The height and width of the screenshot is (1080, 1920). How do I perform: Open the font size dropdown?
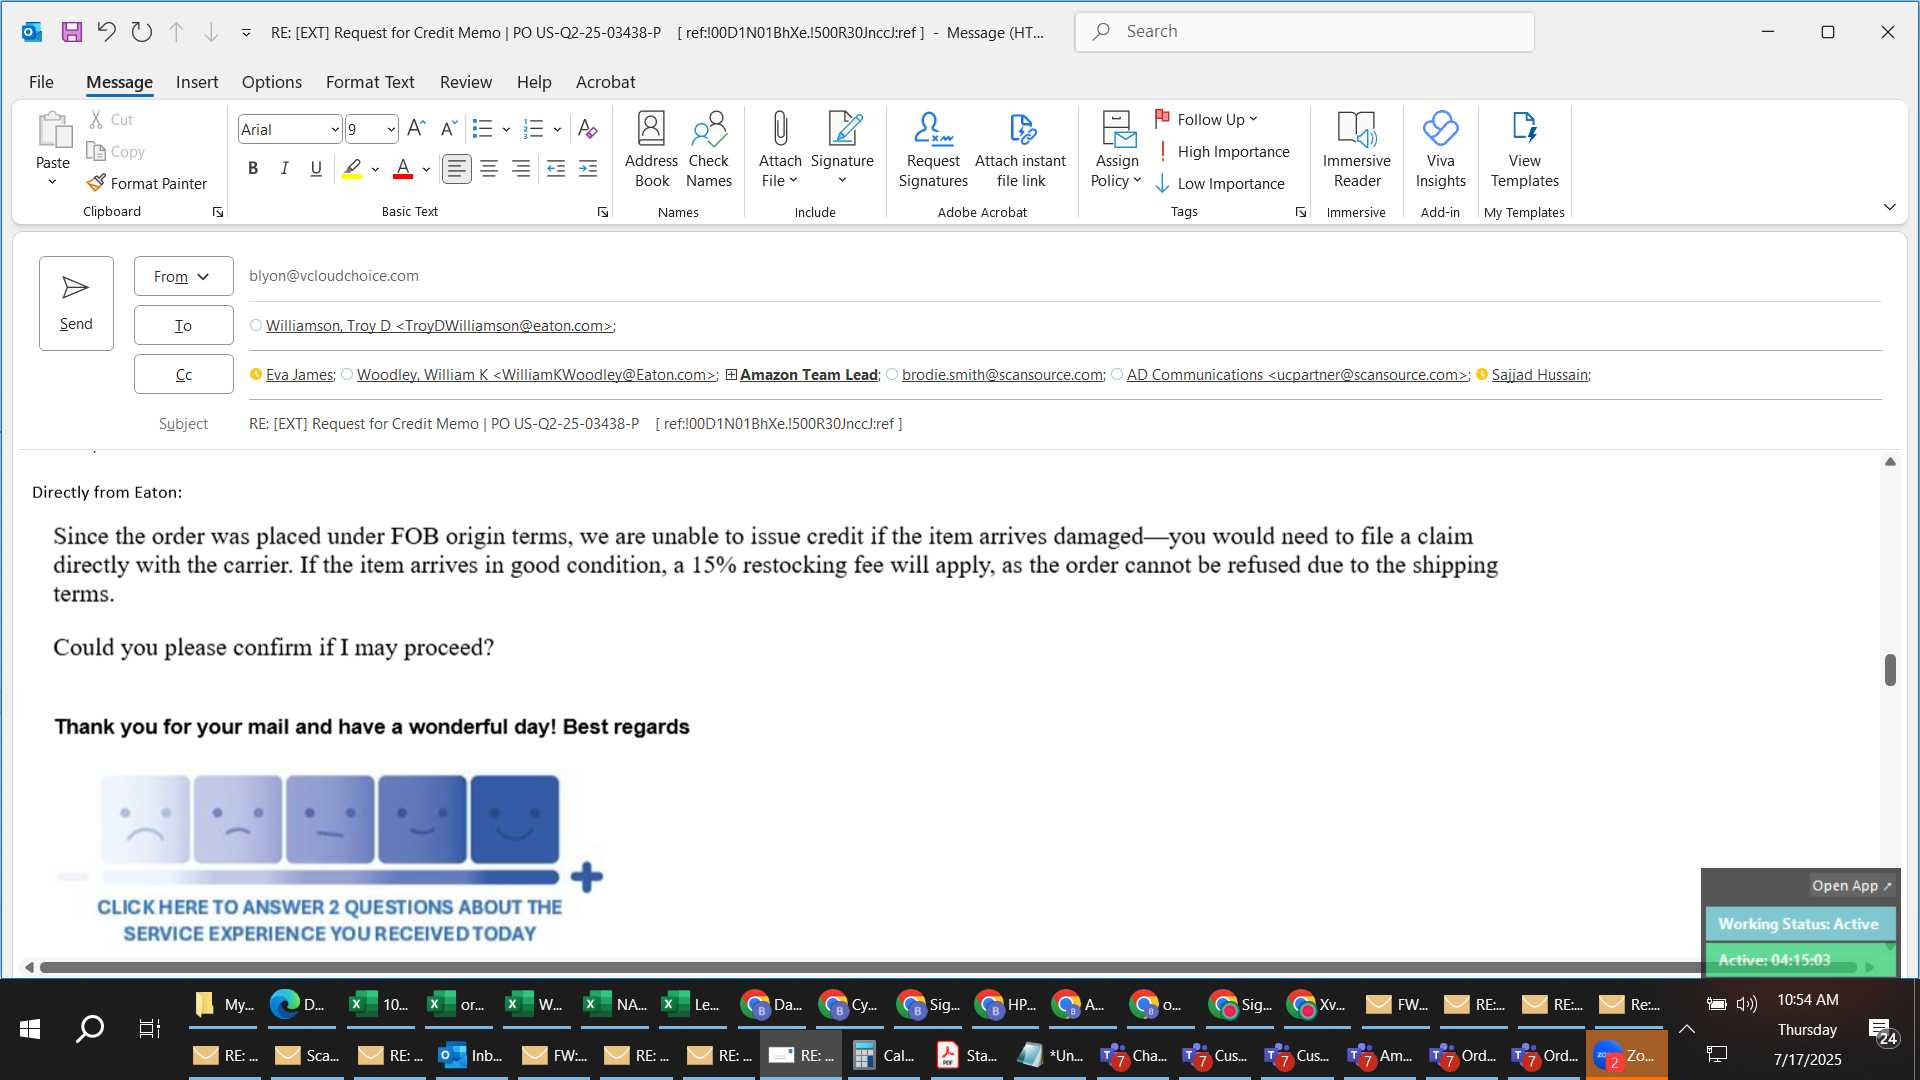[391, 130]
